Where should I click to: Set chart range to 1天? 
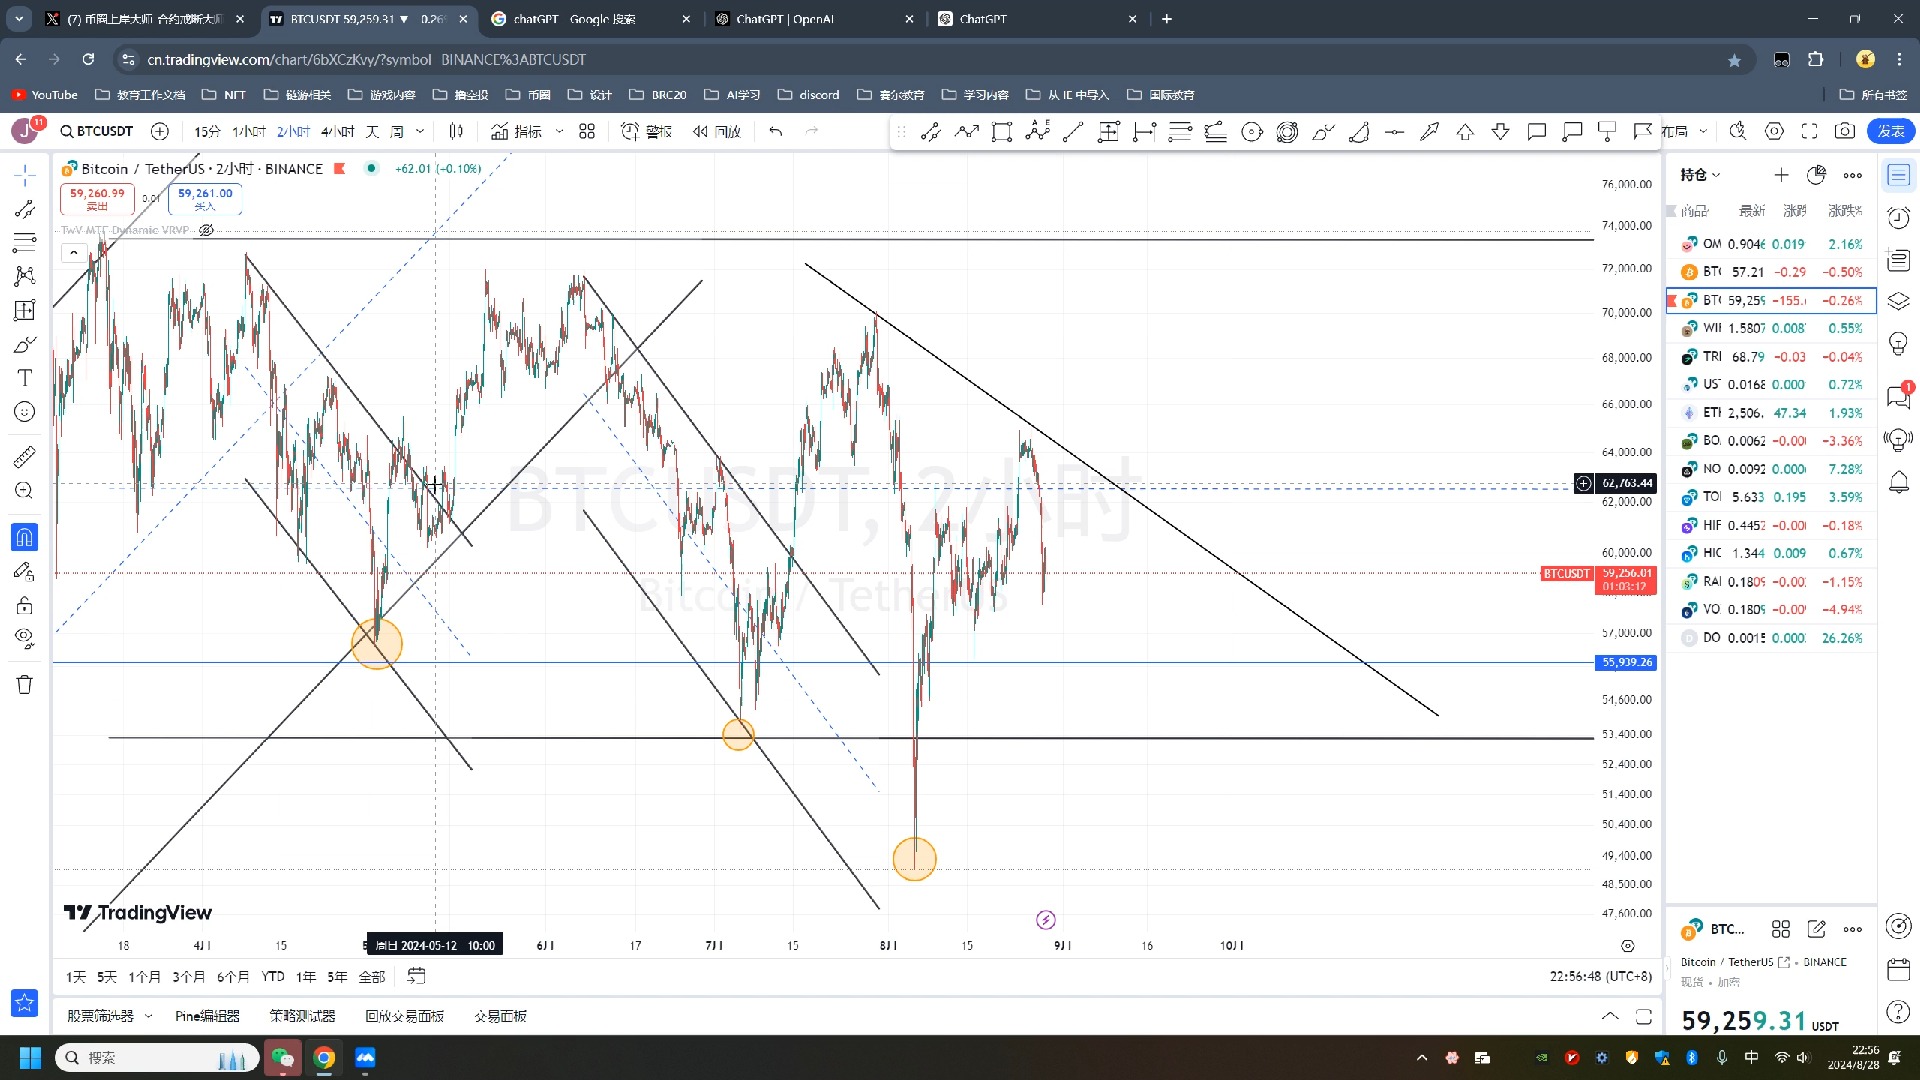[76, 977]
